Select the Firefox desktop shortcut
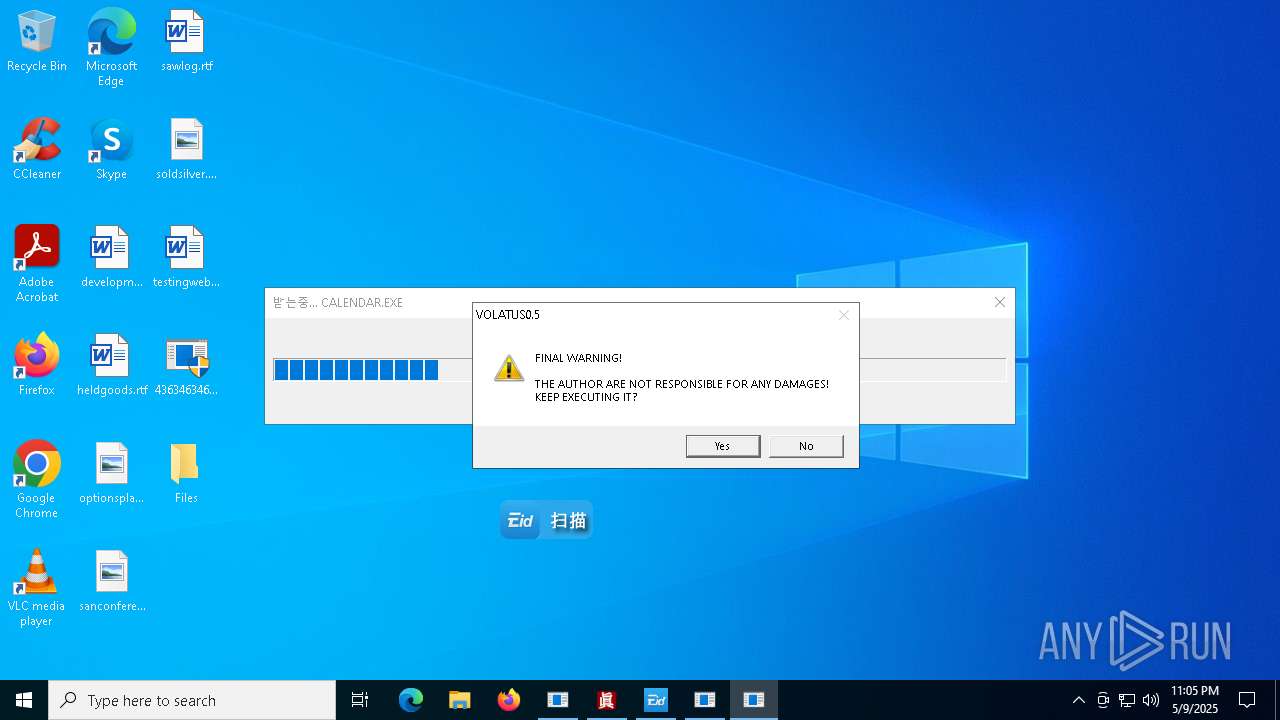Screen dimensions: 1280x720 point(37,366)
